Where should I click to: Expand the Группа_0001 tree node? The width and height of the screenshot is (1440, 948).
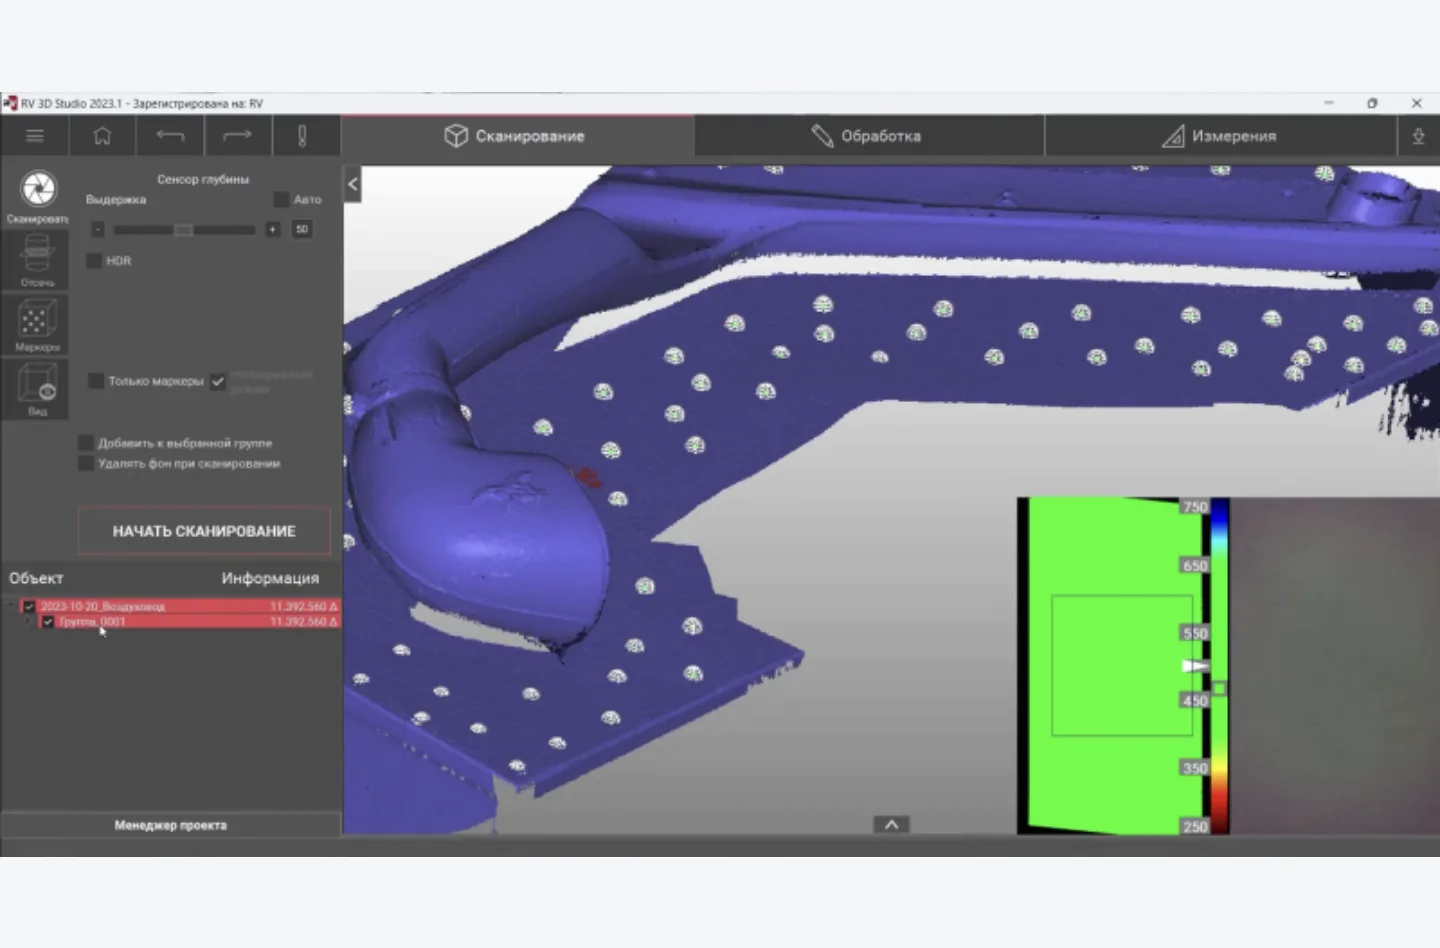click(28, 622)
